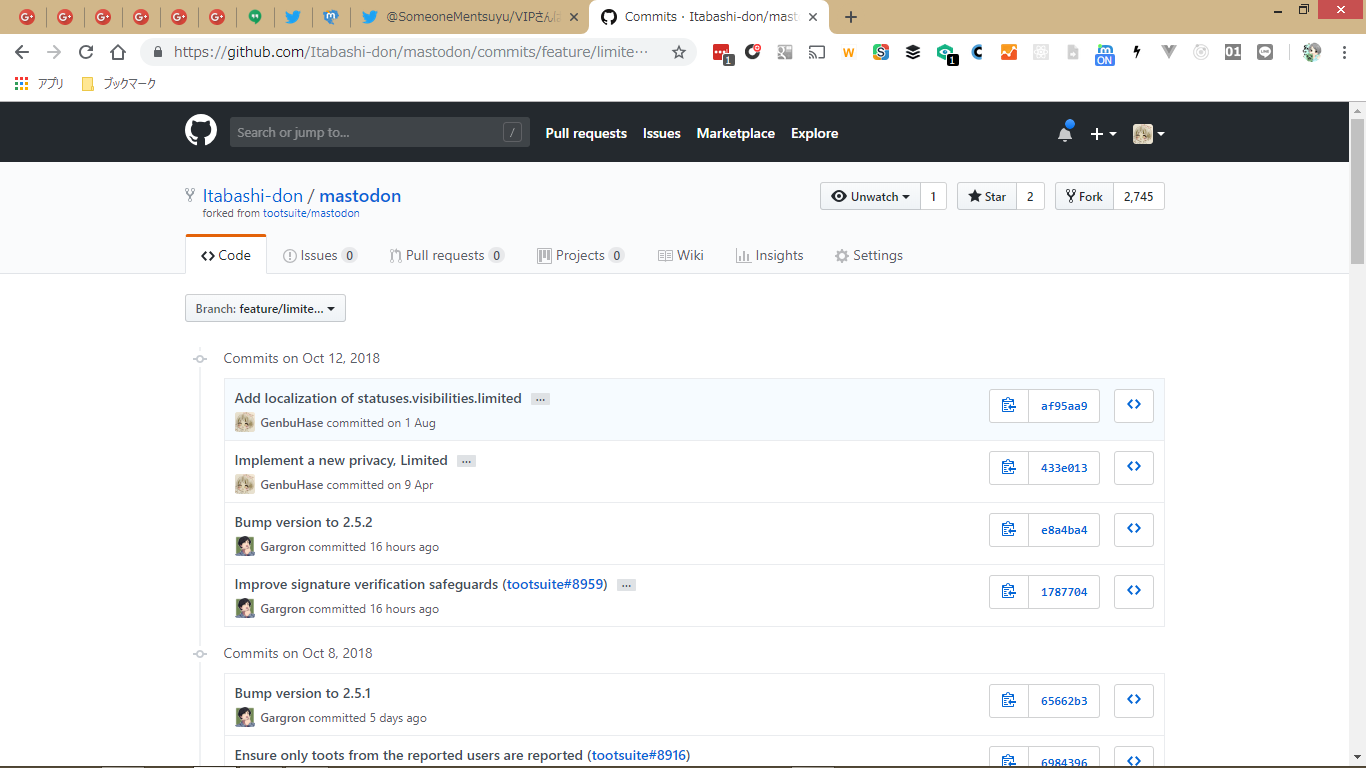Screen dimensions: 1366x768
Task: Click the browser home button
Action: 118,52
